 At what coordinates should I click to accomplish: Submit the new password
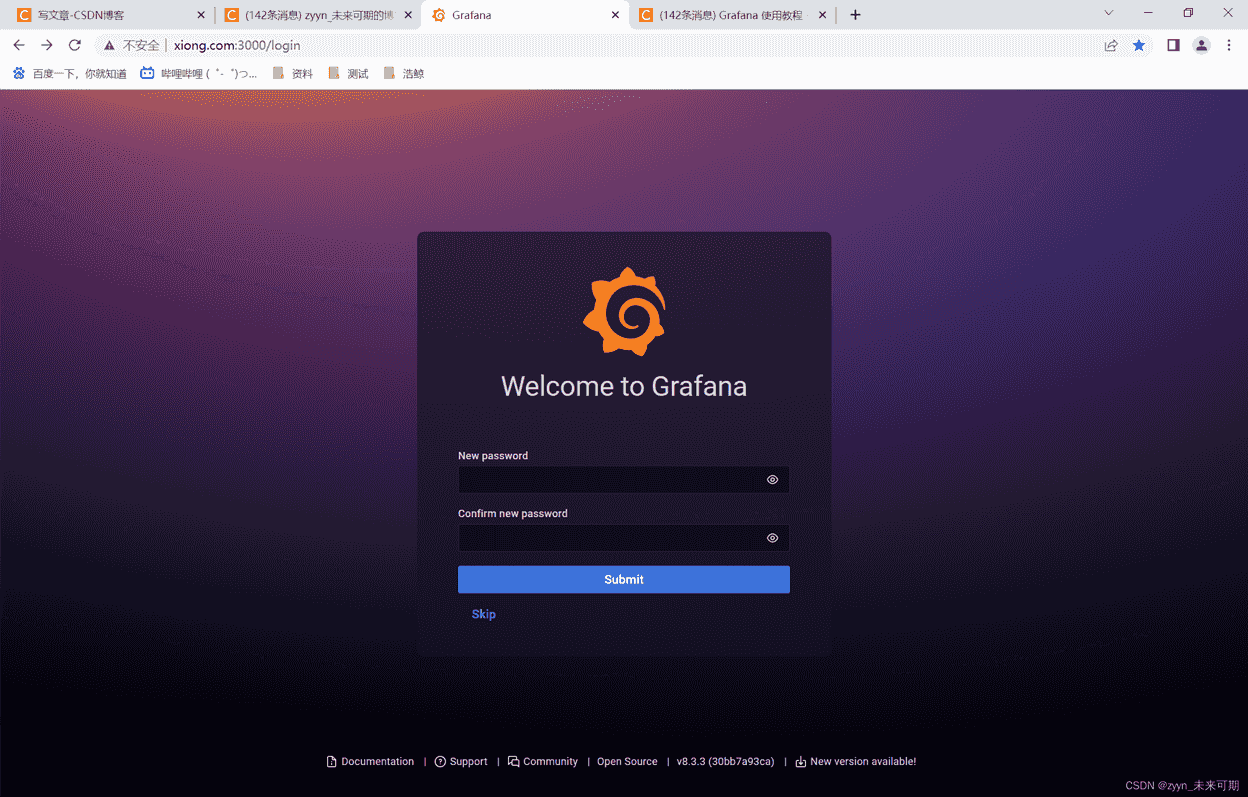(624, 579)
